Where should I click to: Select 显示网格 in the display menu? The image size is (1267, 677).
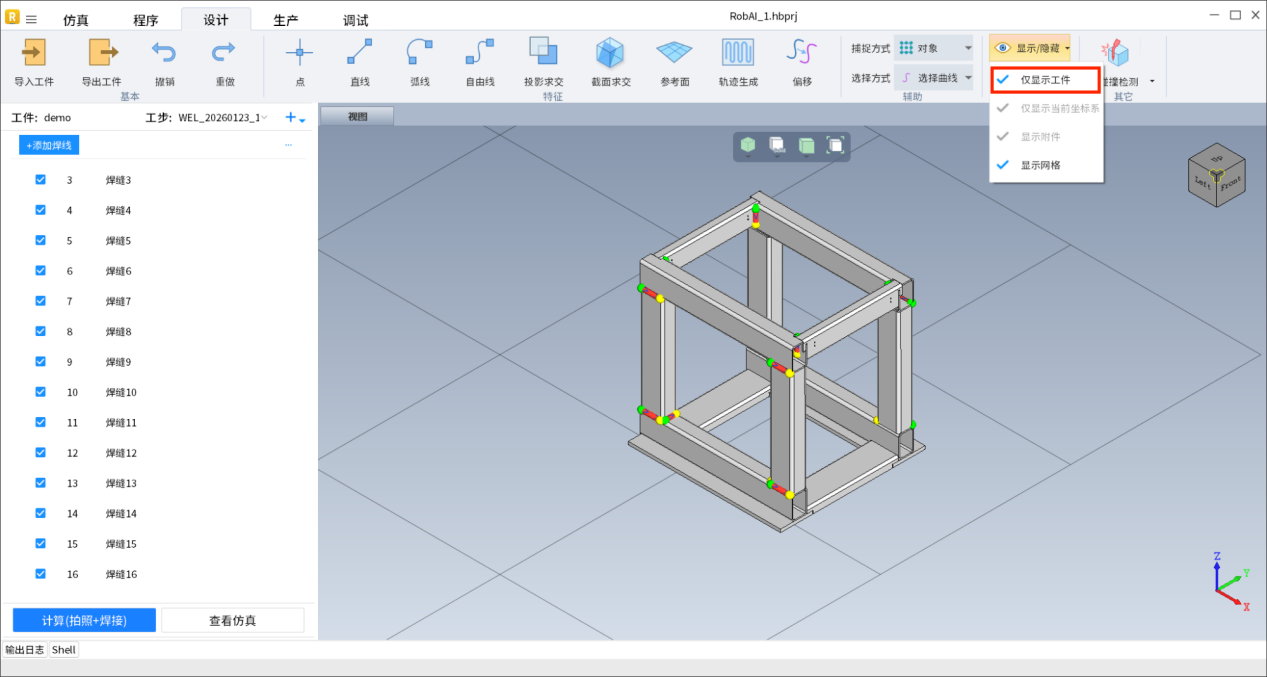(1040, 165)
